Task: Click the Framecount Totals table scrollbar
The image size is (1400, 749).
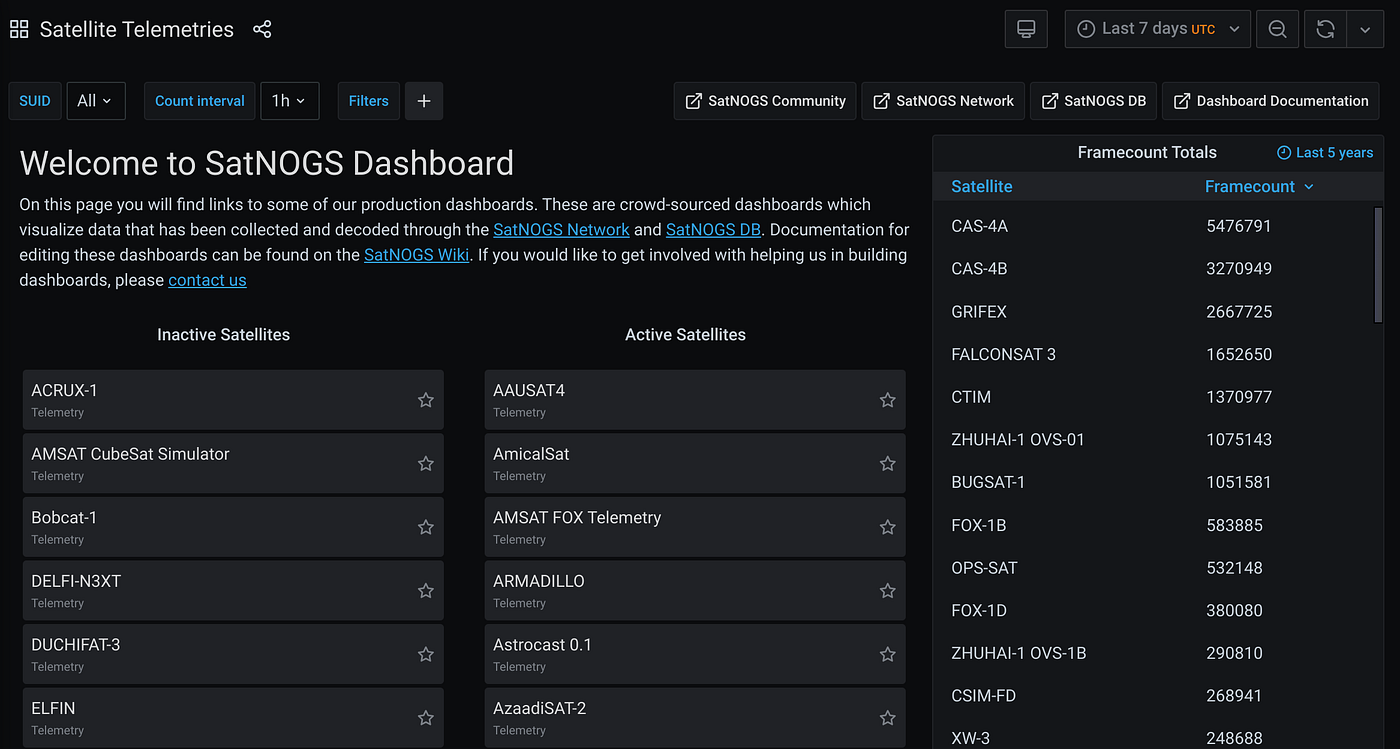Action: click(1379, 265)
